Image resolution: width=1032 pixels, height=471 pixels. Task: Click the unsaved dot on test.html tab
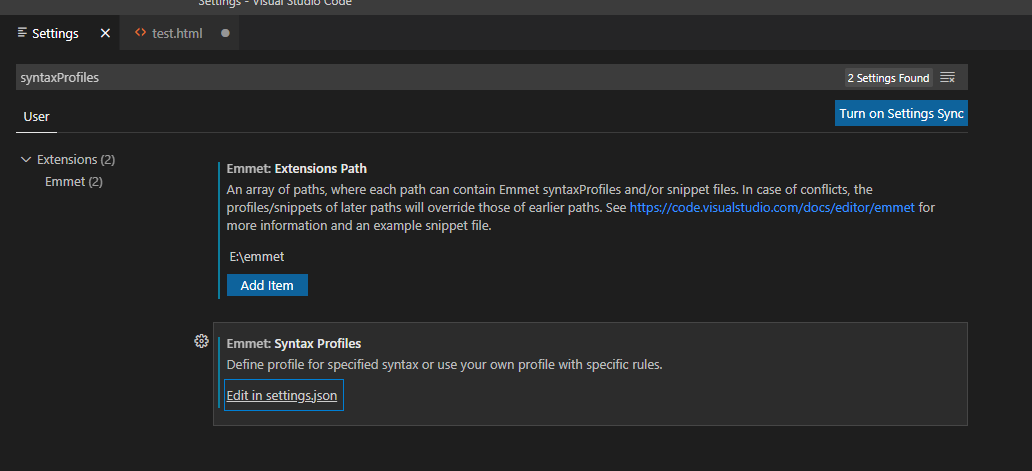click(225, 33)
